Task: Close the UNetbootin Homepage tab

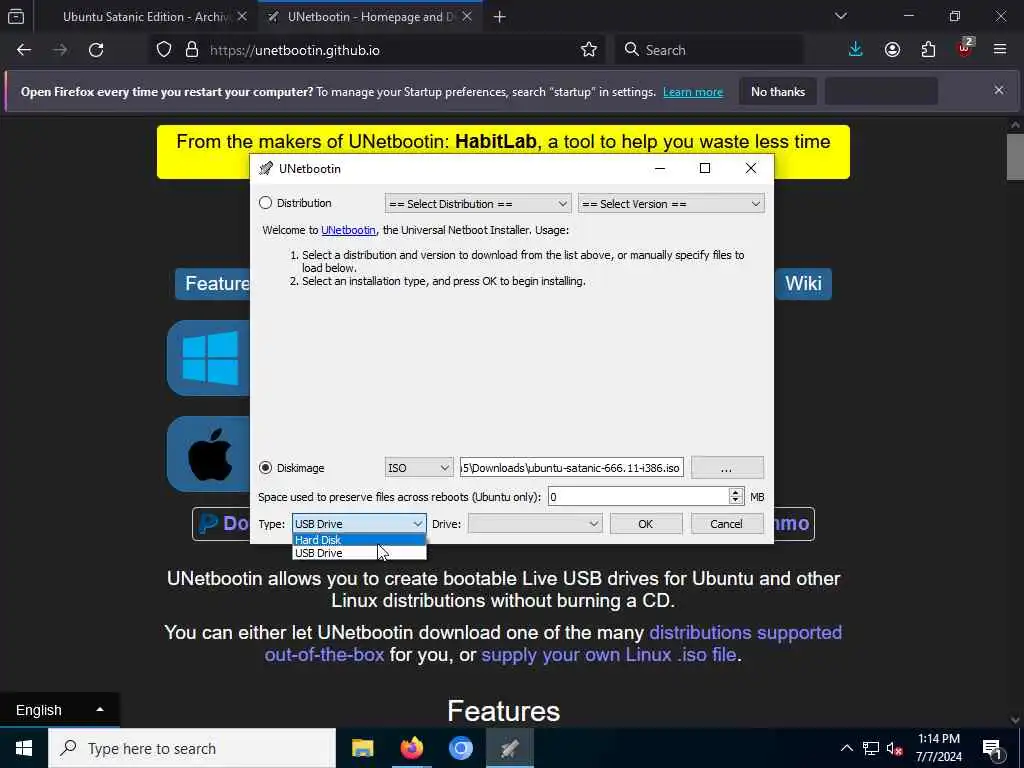Action: [467, 17]
